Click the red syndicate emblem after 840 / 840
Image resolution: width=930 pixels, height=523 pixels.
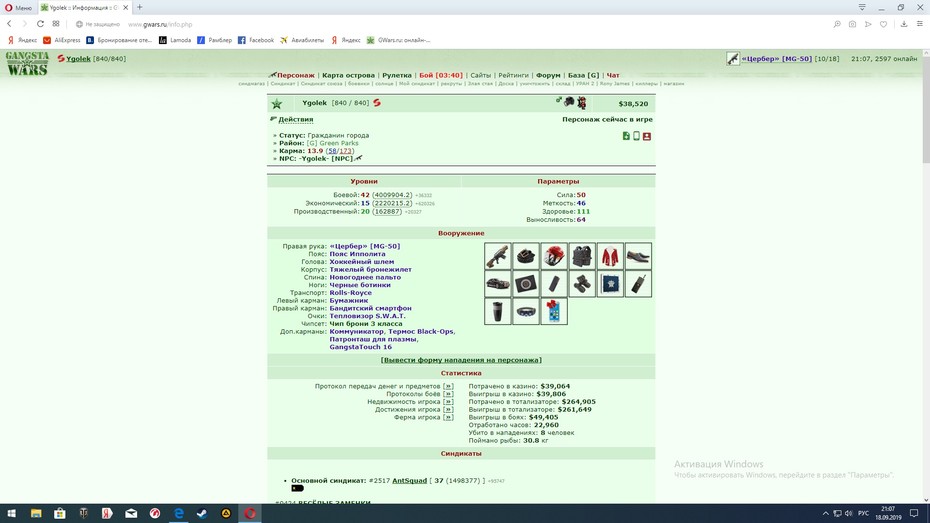[x=377, y=103]
